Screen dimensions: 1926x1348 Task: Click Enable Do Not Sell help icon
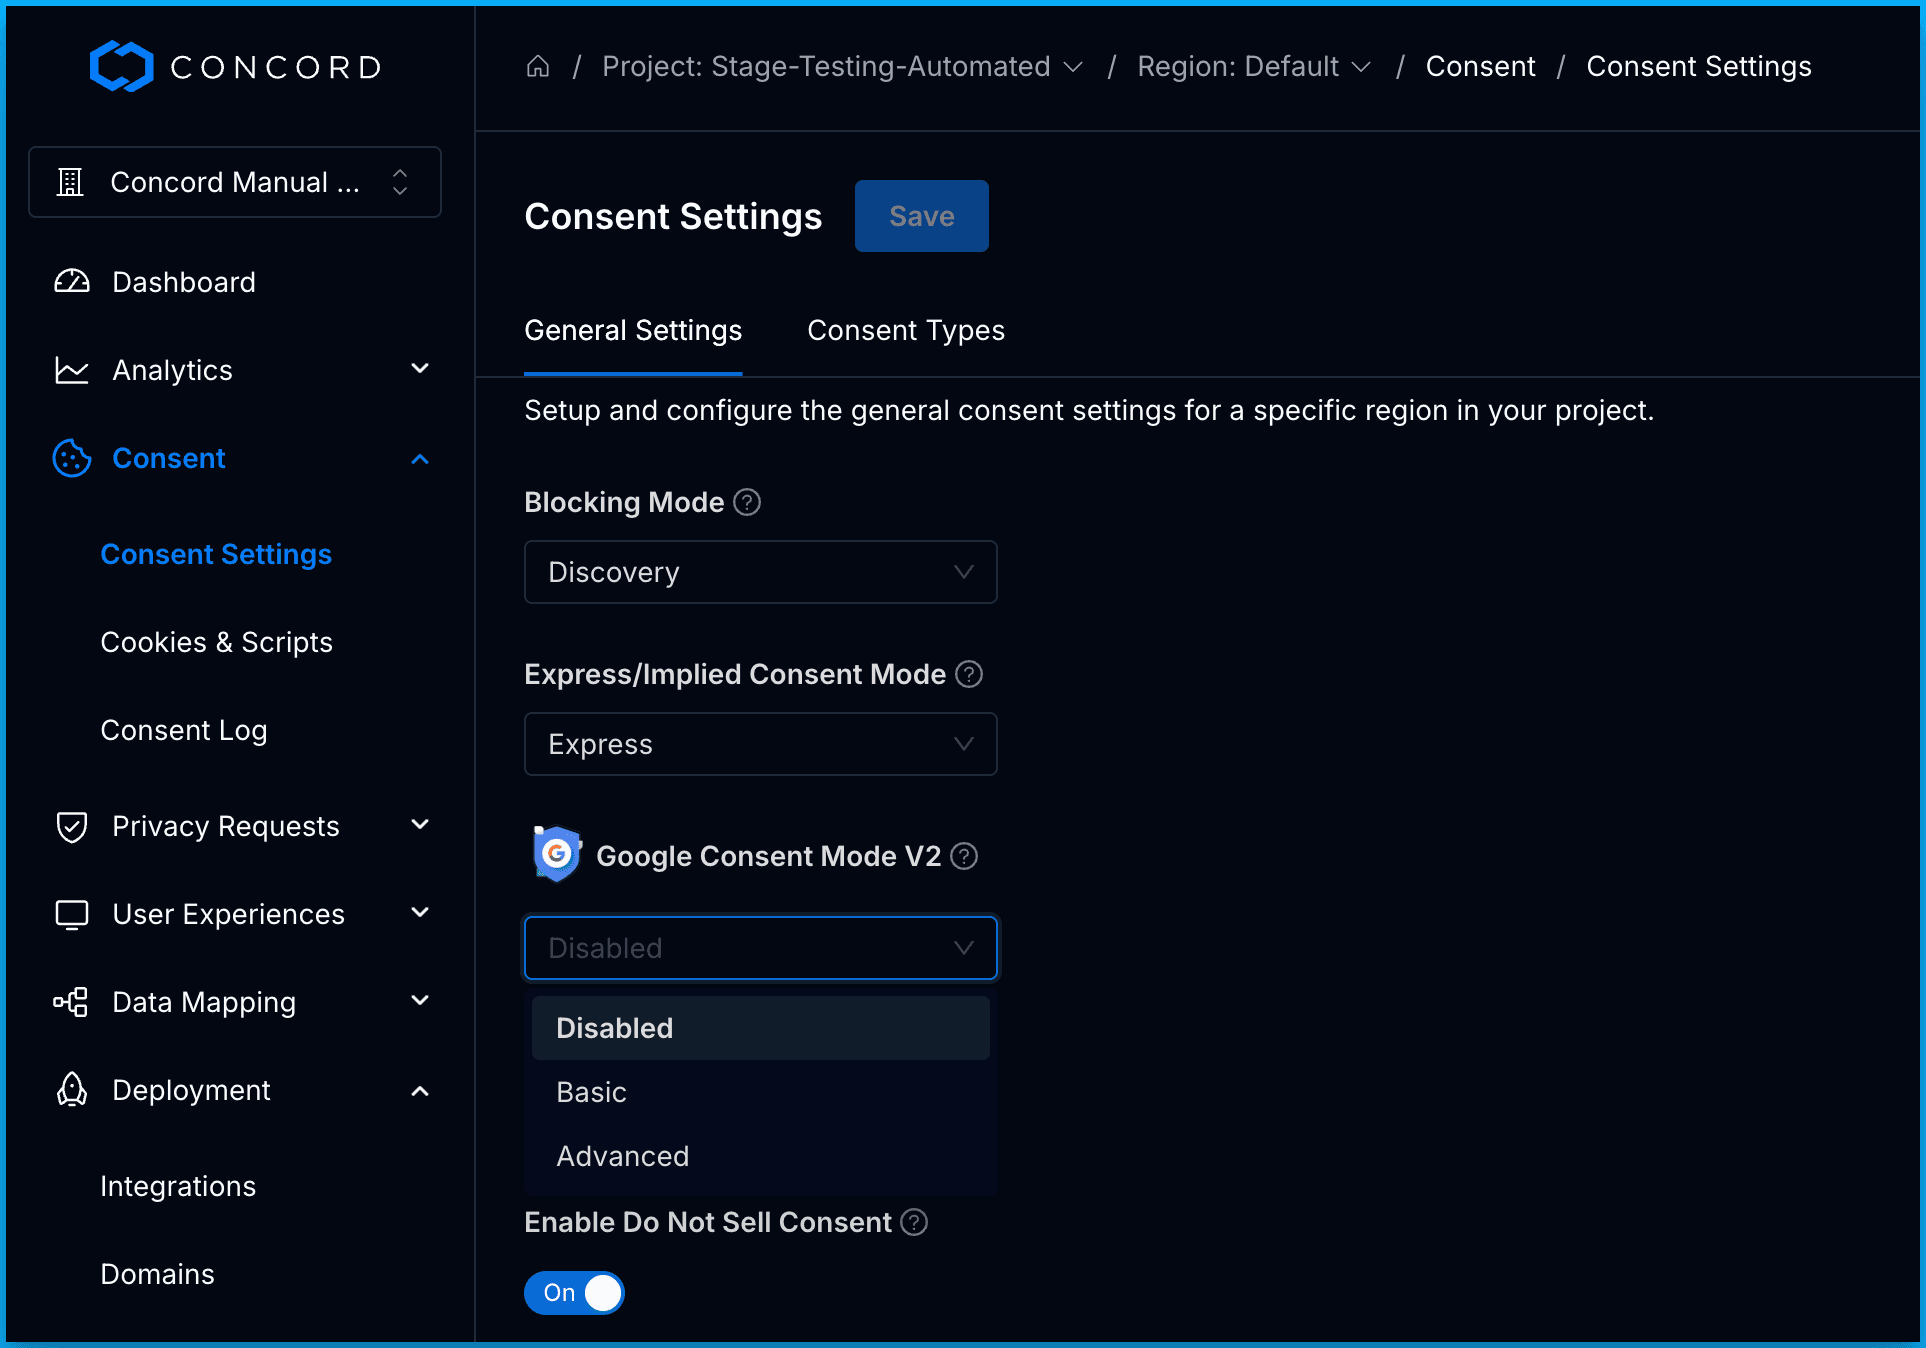click(914, 1222)
